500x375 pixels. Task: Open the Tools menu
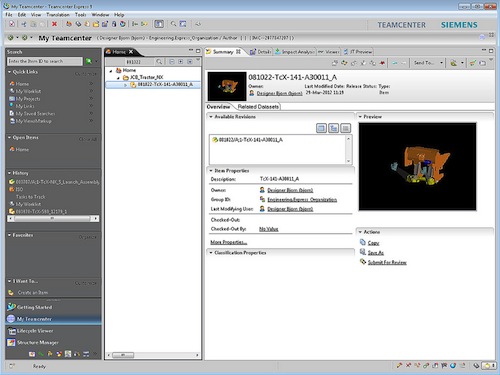click(x=80, y=15)
